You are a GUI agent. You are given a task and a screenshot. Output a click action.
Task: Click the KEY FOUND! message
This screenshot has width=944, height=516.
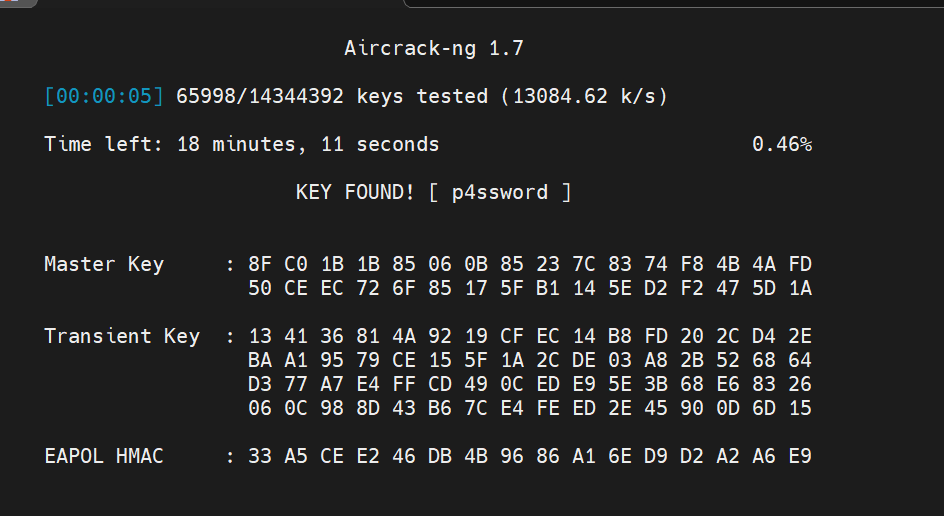pos(355,192)
